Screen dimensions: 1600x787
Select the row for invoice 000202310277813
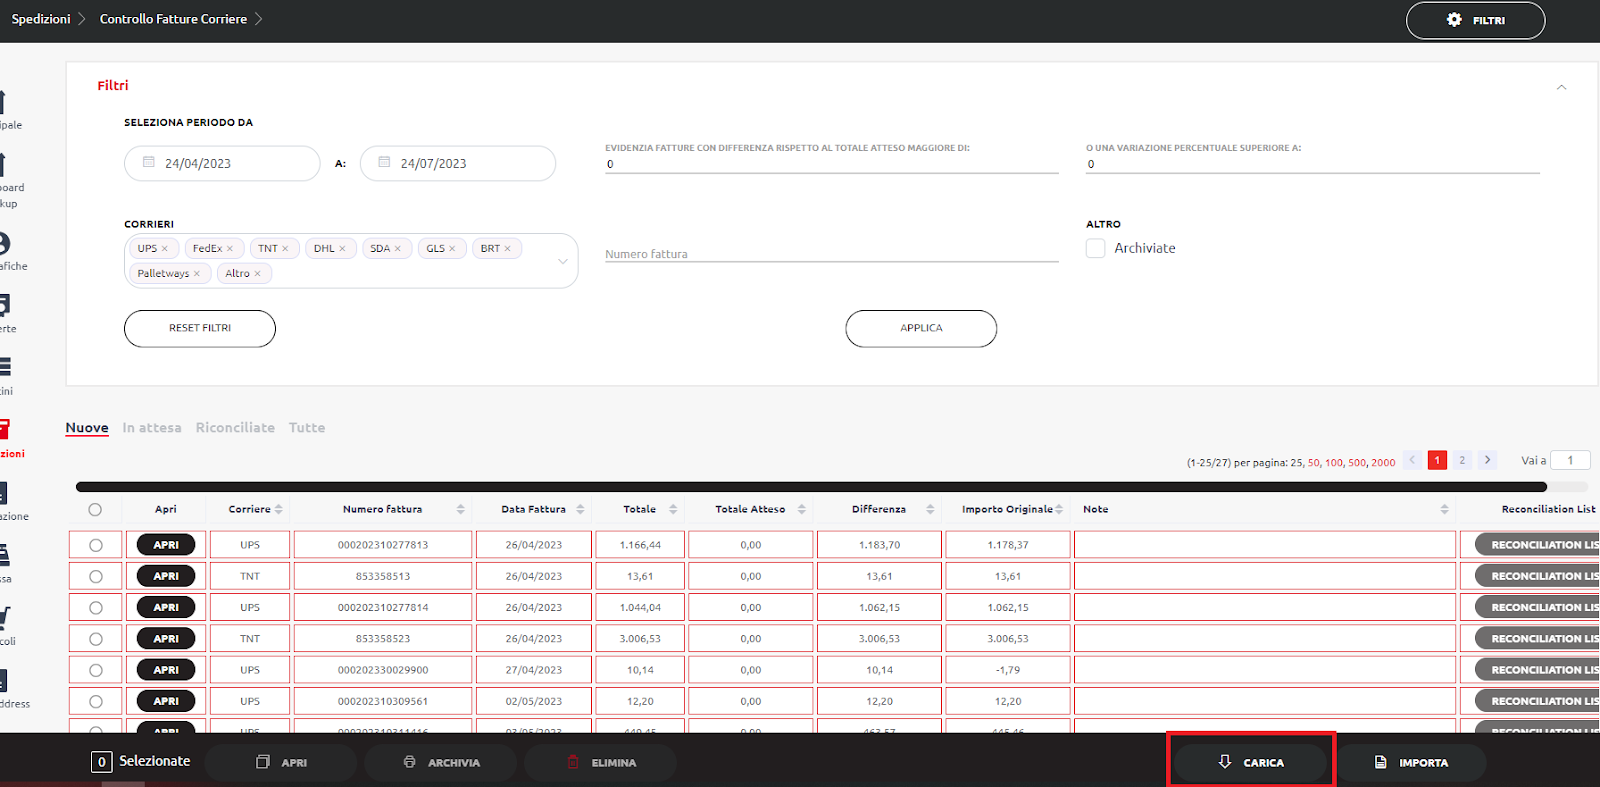[96, 545]
